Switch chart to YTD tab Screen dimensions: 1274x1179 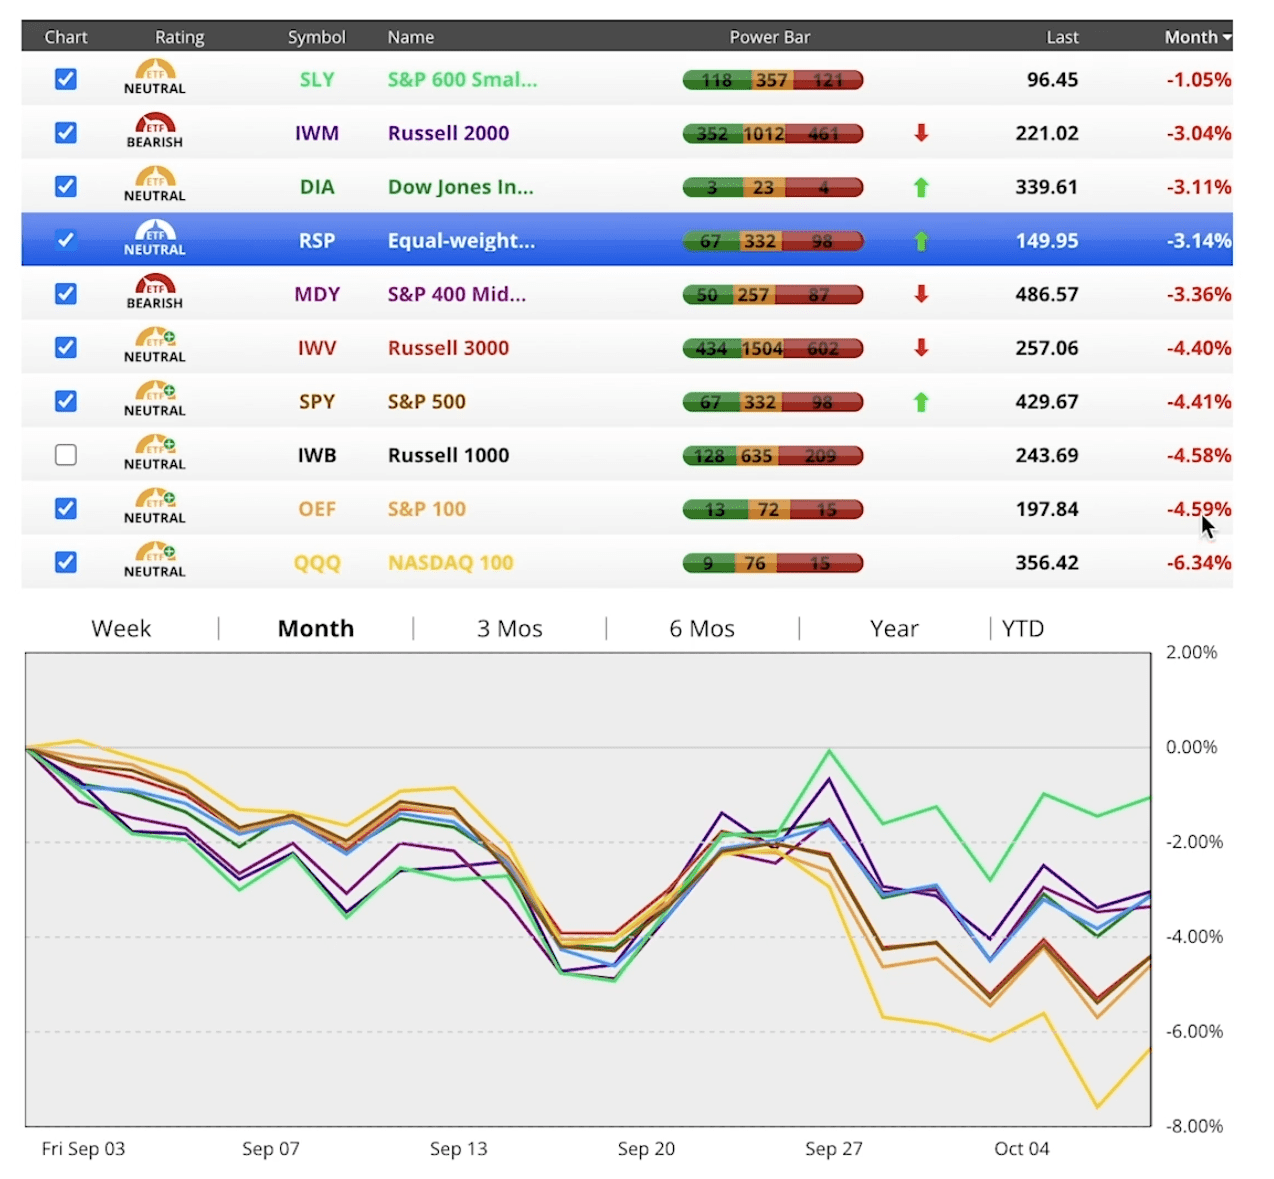pos(1023,629)
